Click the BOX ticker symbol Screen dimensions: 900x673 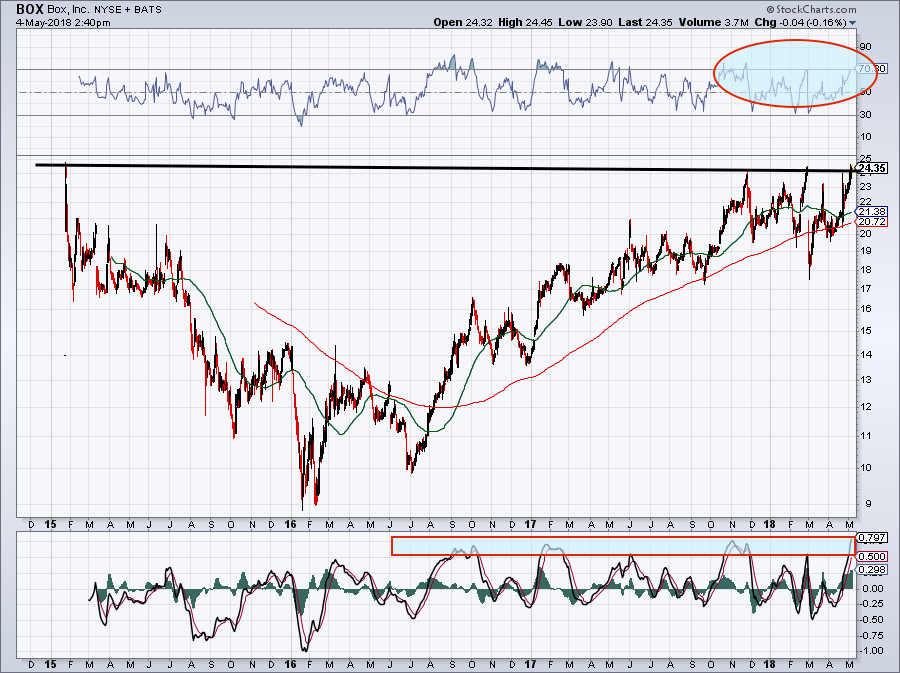(x=29, y=9)
